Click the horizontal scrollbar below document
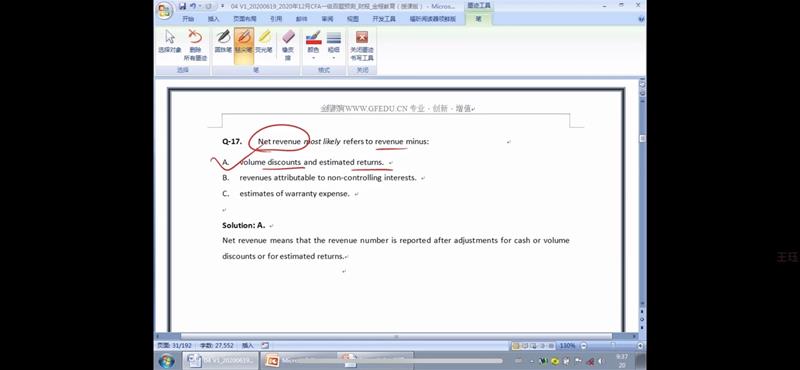 (x=396, y=336)
